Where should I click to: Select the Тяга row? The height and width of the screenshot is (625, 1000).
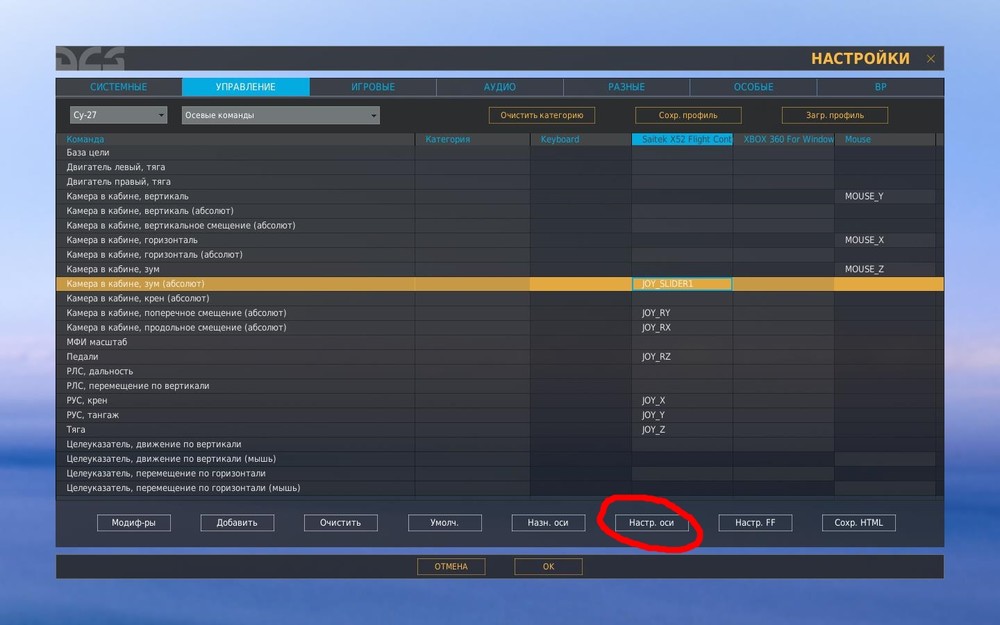(499, 430)
